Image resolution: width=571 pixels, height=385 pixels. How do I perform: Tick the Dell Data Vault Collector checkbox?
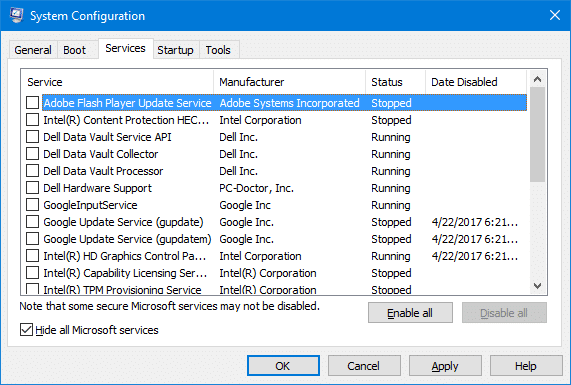coord(32,154)
